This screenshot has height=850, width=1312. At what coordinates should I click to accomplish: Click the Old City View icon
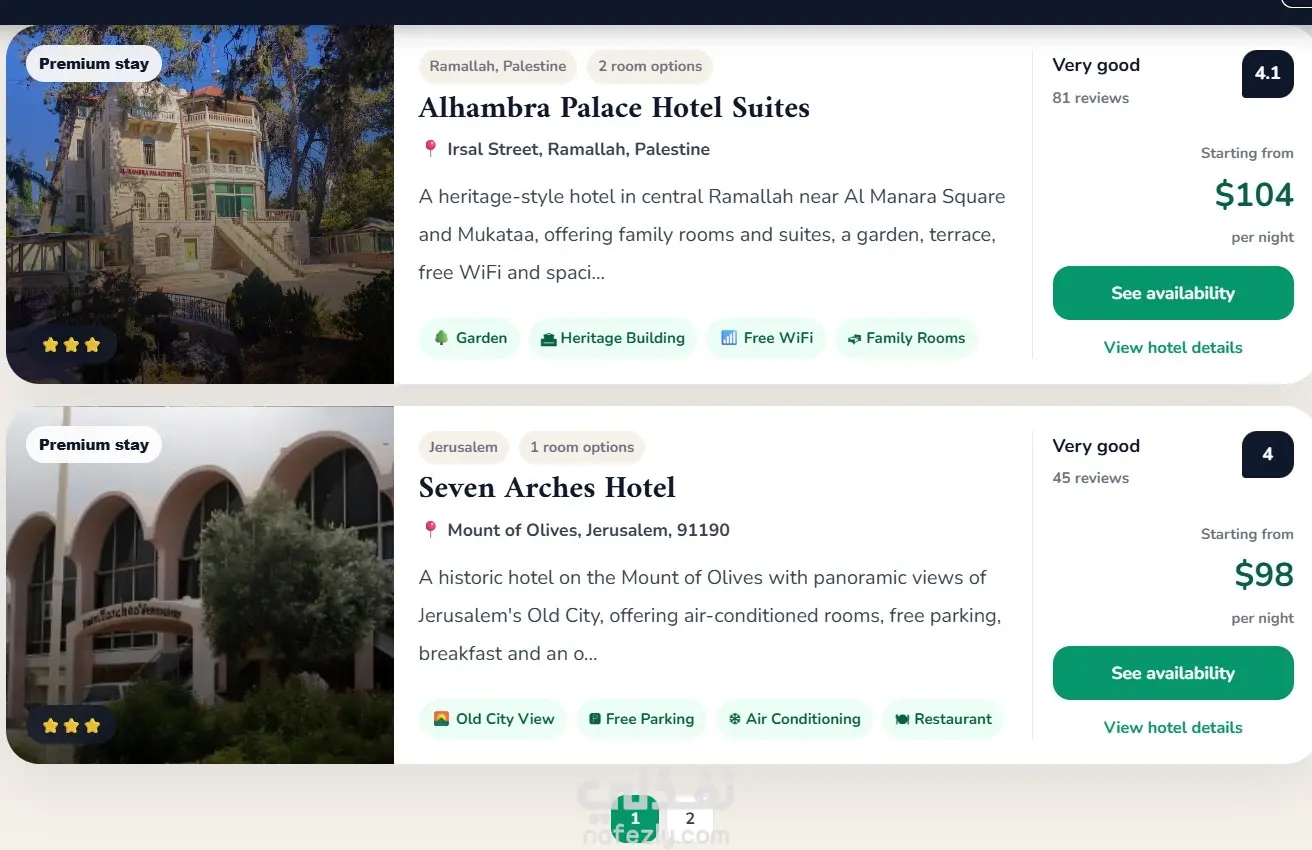(x=441, y=719)
